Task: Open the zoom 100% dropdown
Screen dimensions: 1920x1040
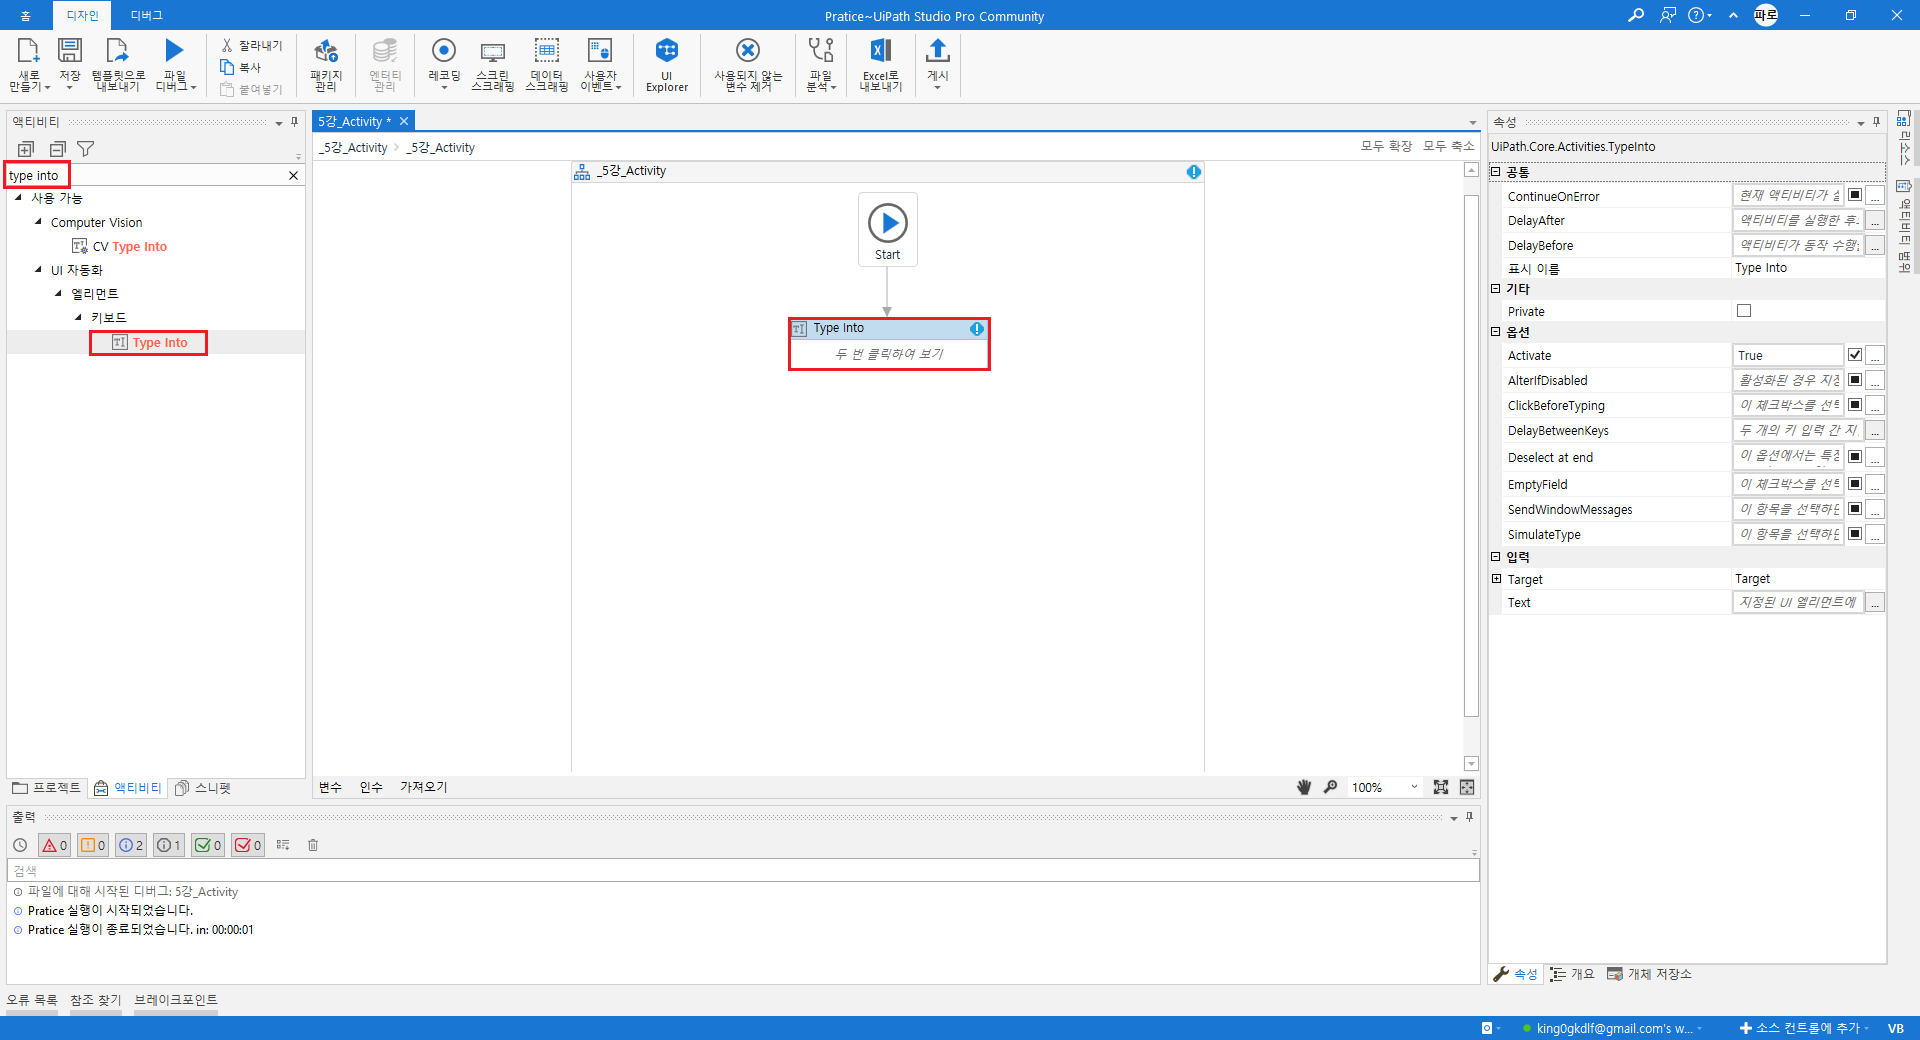Action: click(x=1414, y=787)
